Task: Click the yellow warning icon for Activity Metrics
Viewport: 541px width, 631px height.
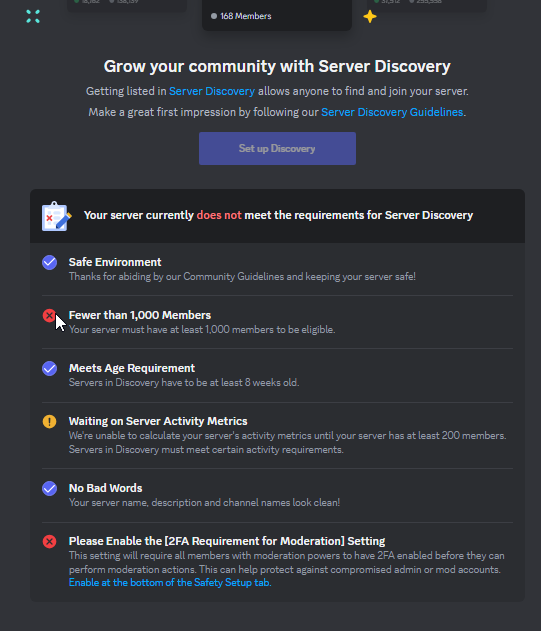Action: (x=50, y=421)
